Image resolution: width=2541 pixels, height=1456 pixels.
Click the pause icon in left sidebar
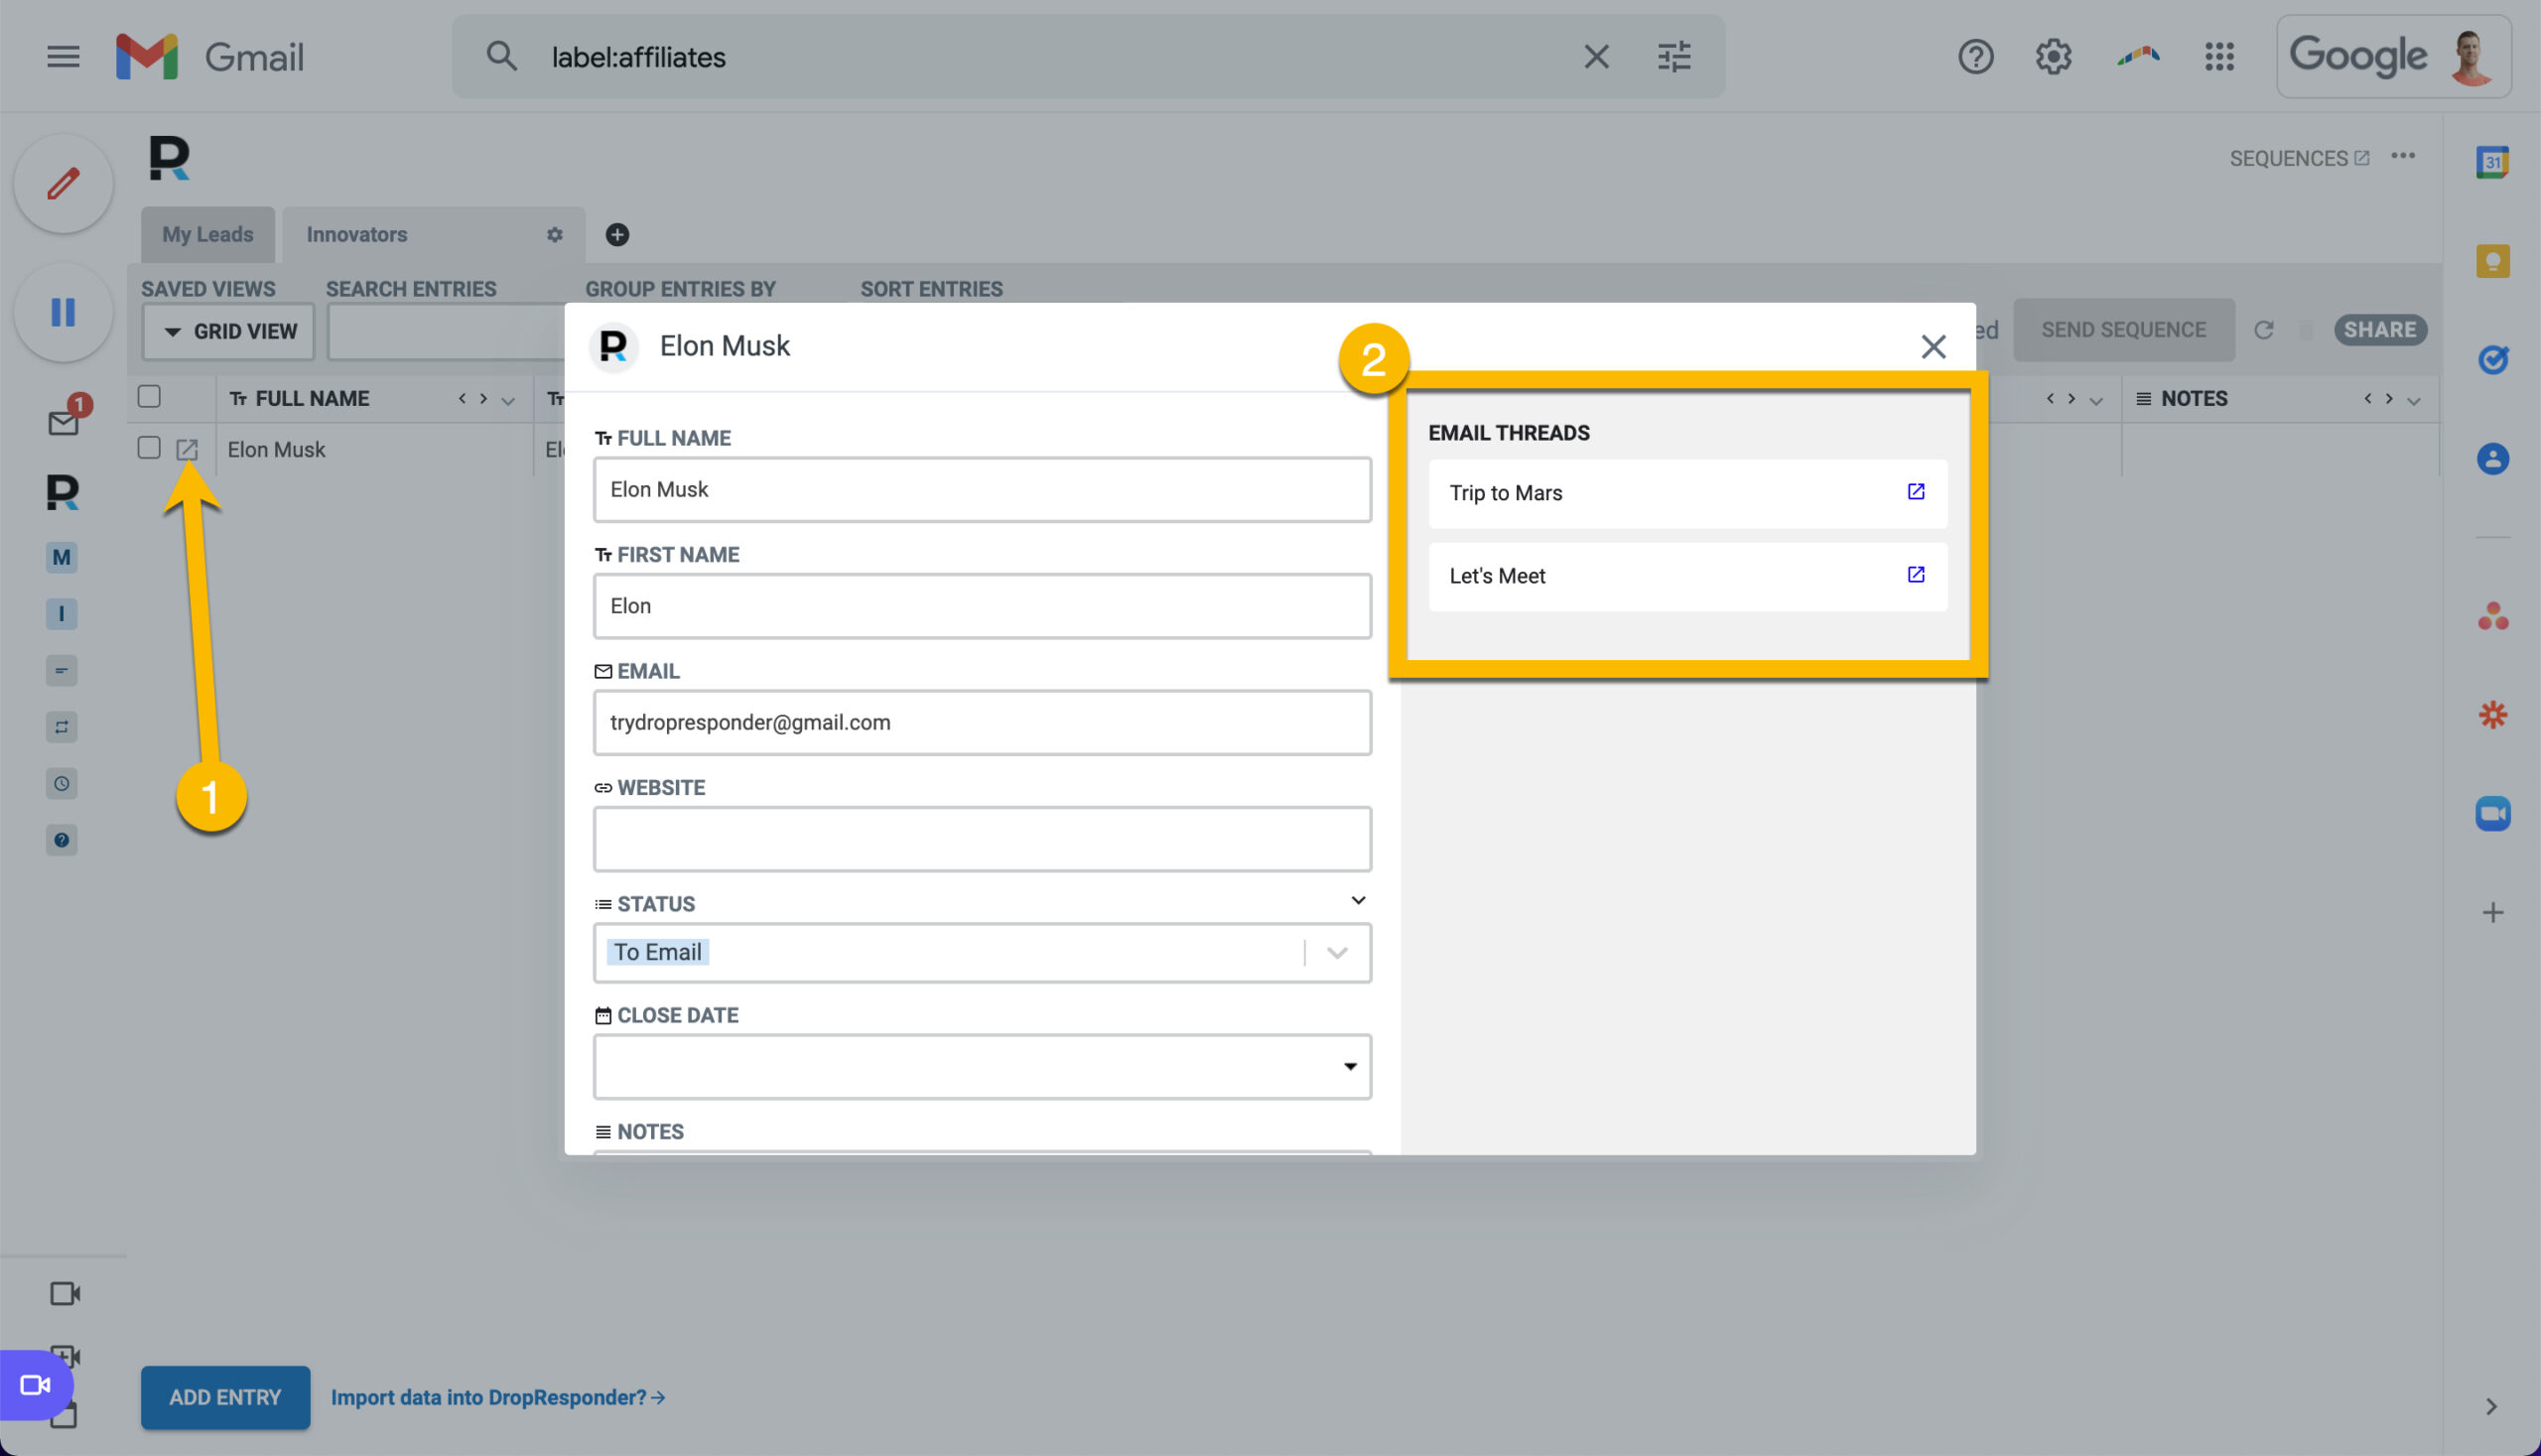(63, 312)
